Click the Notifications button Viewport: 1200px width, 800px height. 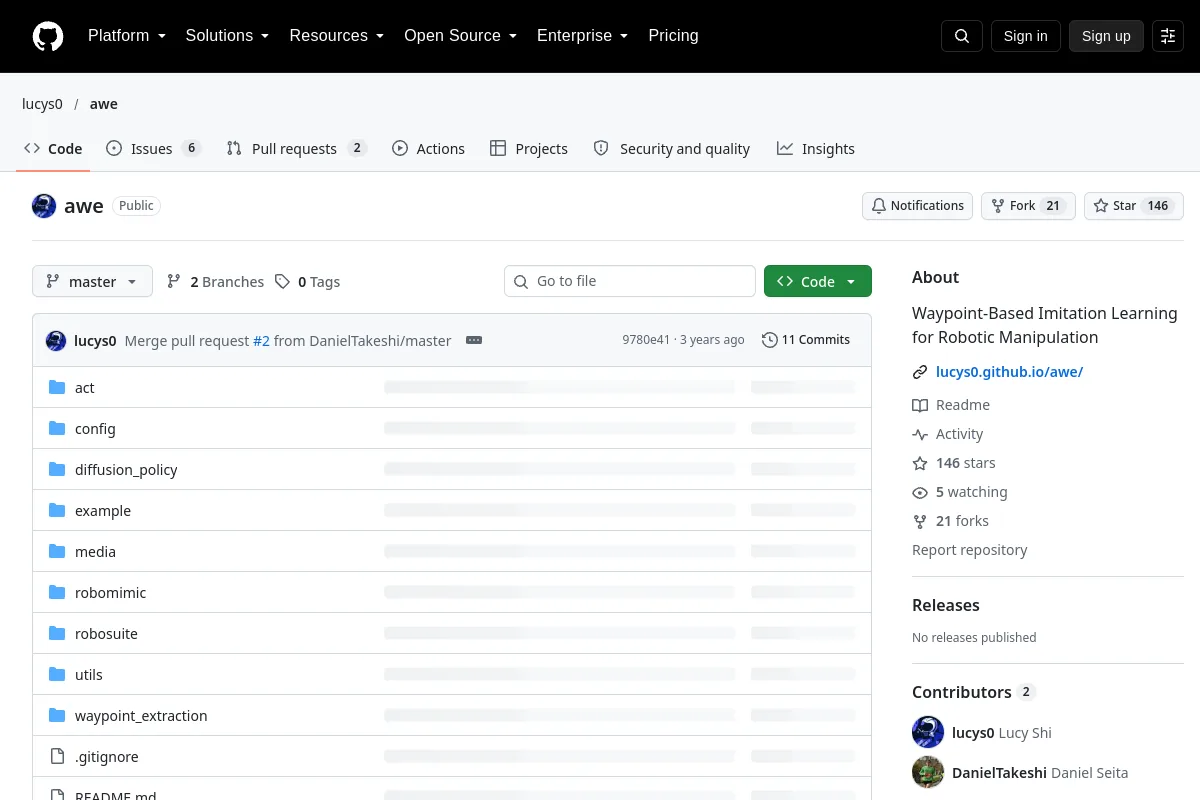918,206
